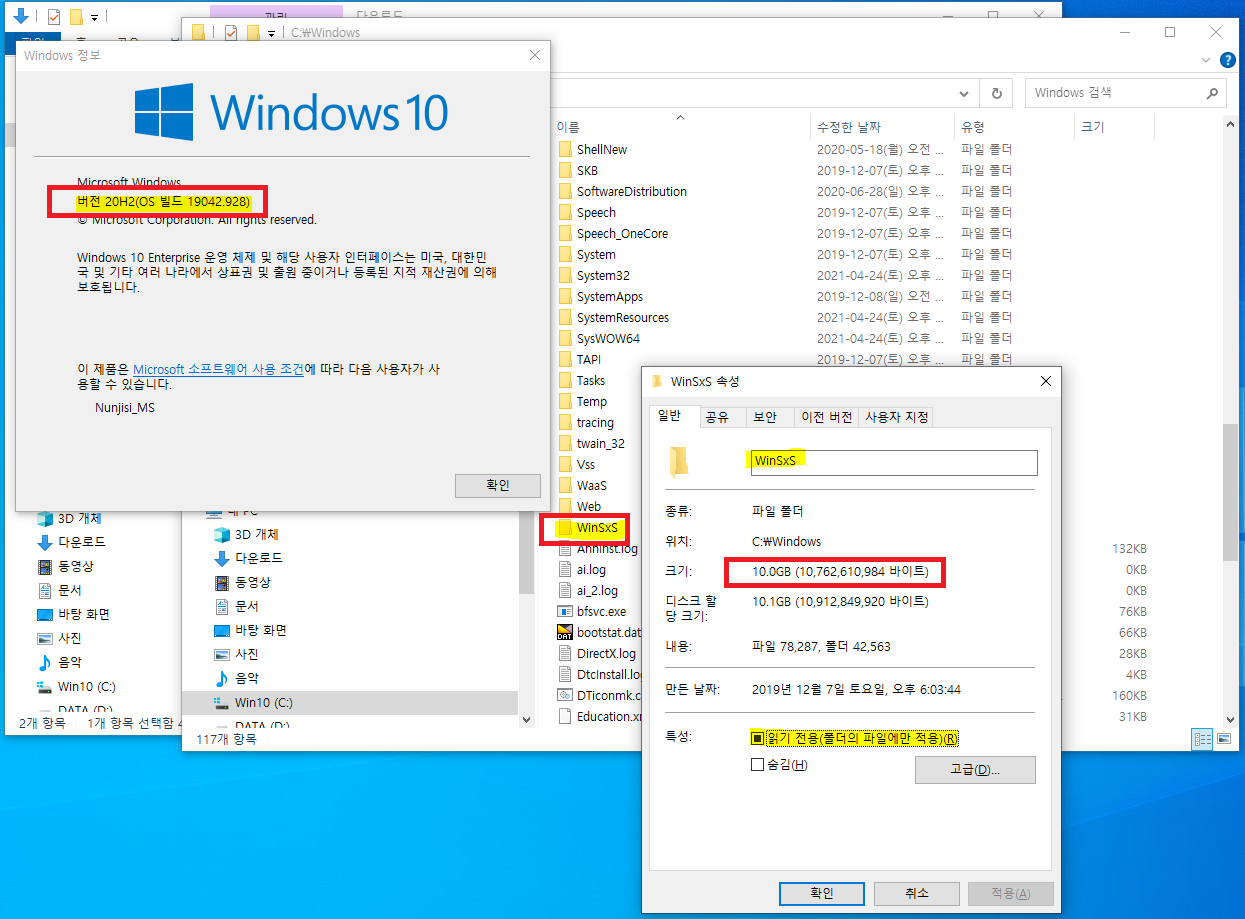Select 음악 in the front window's navigation pane
Viewport: 1245px width, 919px height.
point(246,678)
